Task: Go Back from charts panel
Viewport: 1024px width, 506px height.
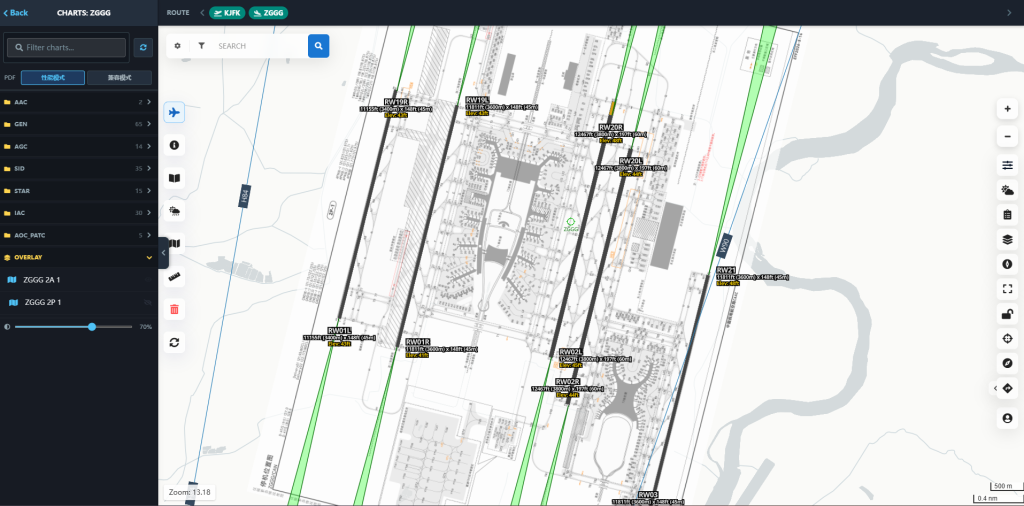Action: (16, 12)
